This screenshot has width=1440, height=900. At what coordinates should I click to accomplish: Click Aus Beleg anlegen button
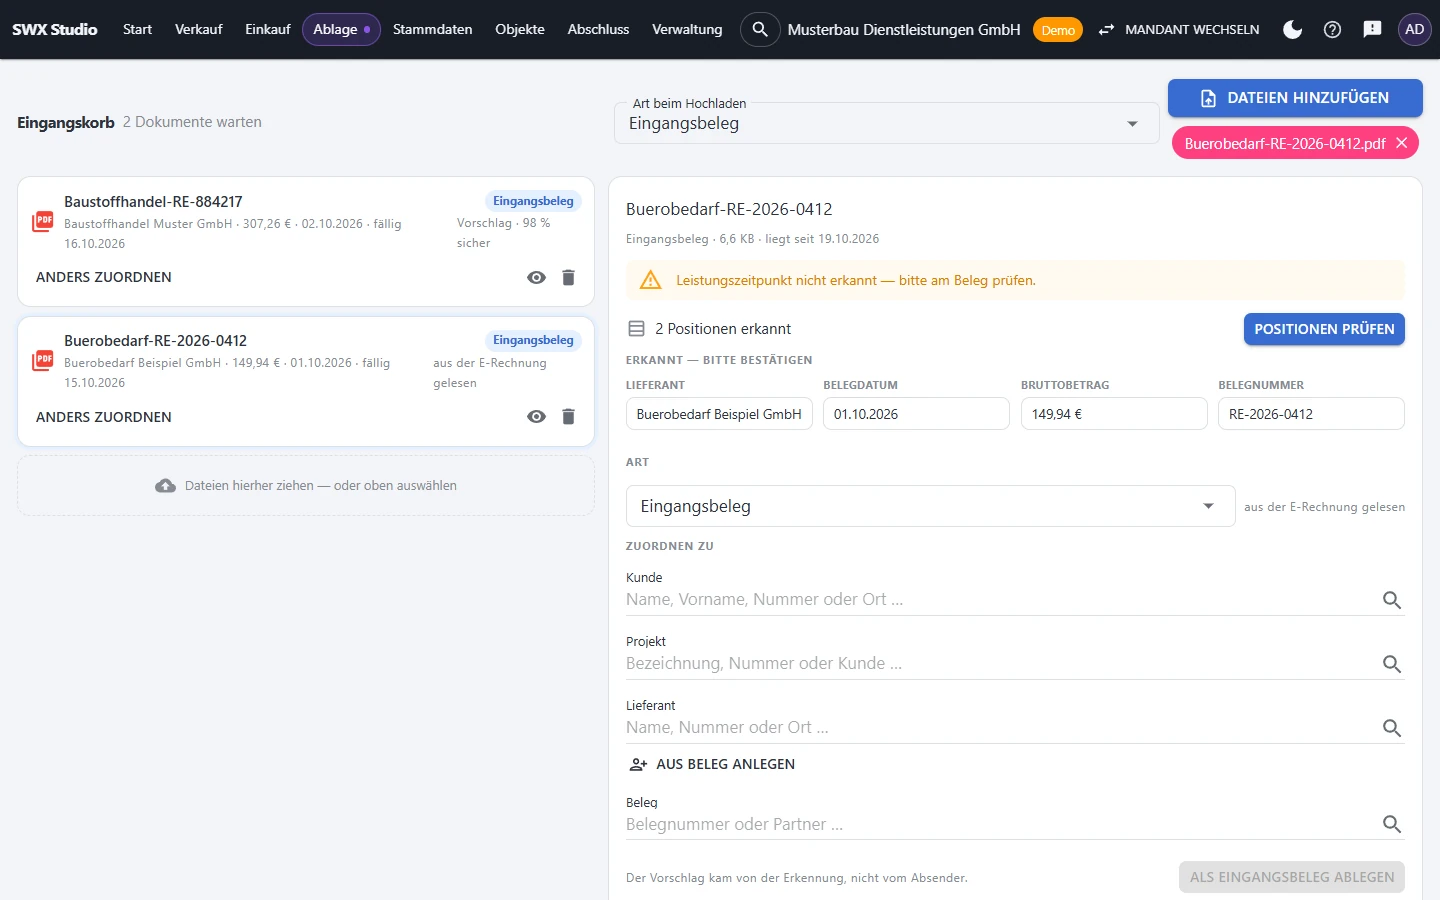pos(712,764)
